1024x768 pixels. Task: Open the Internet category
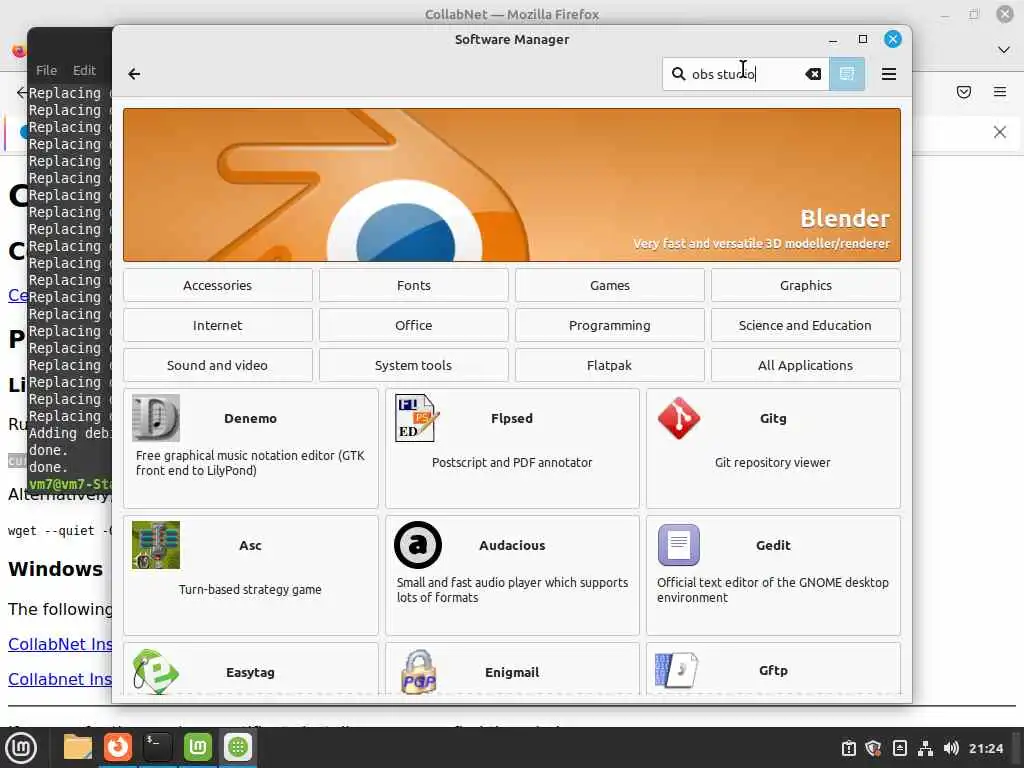coord(217,325)
